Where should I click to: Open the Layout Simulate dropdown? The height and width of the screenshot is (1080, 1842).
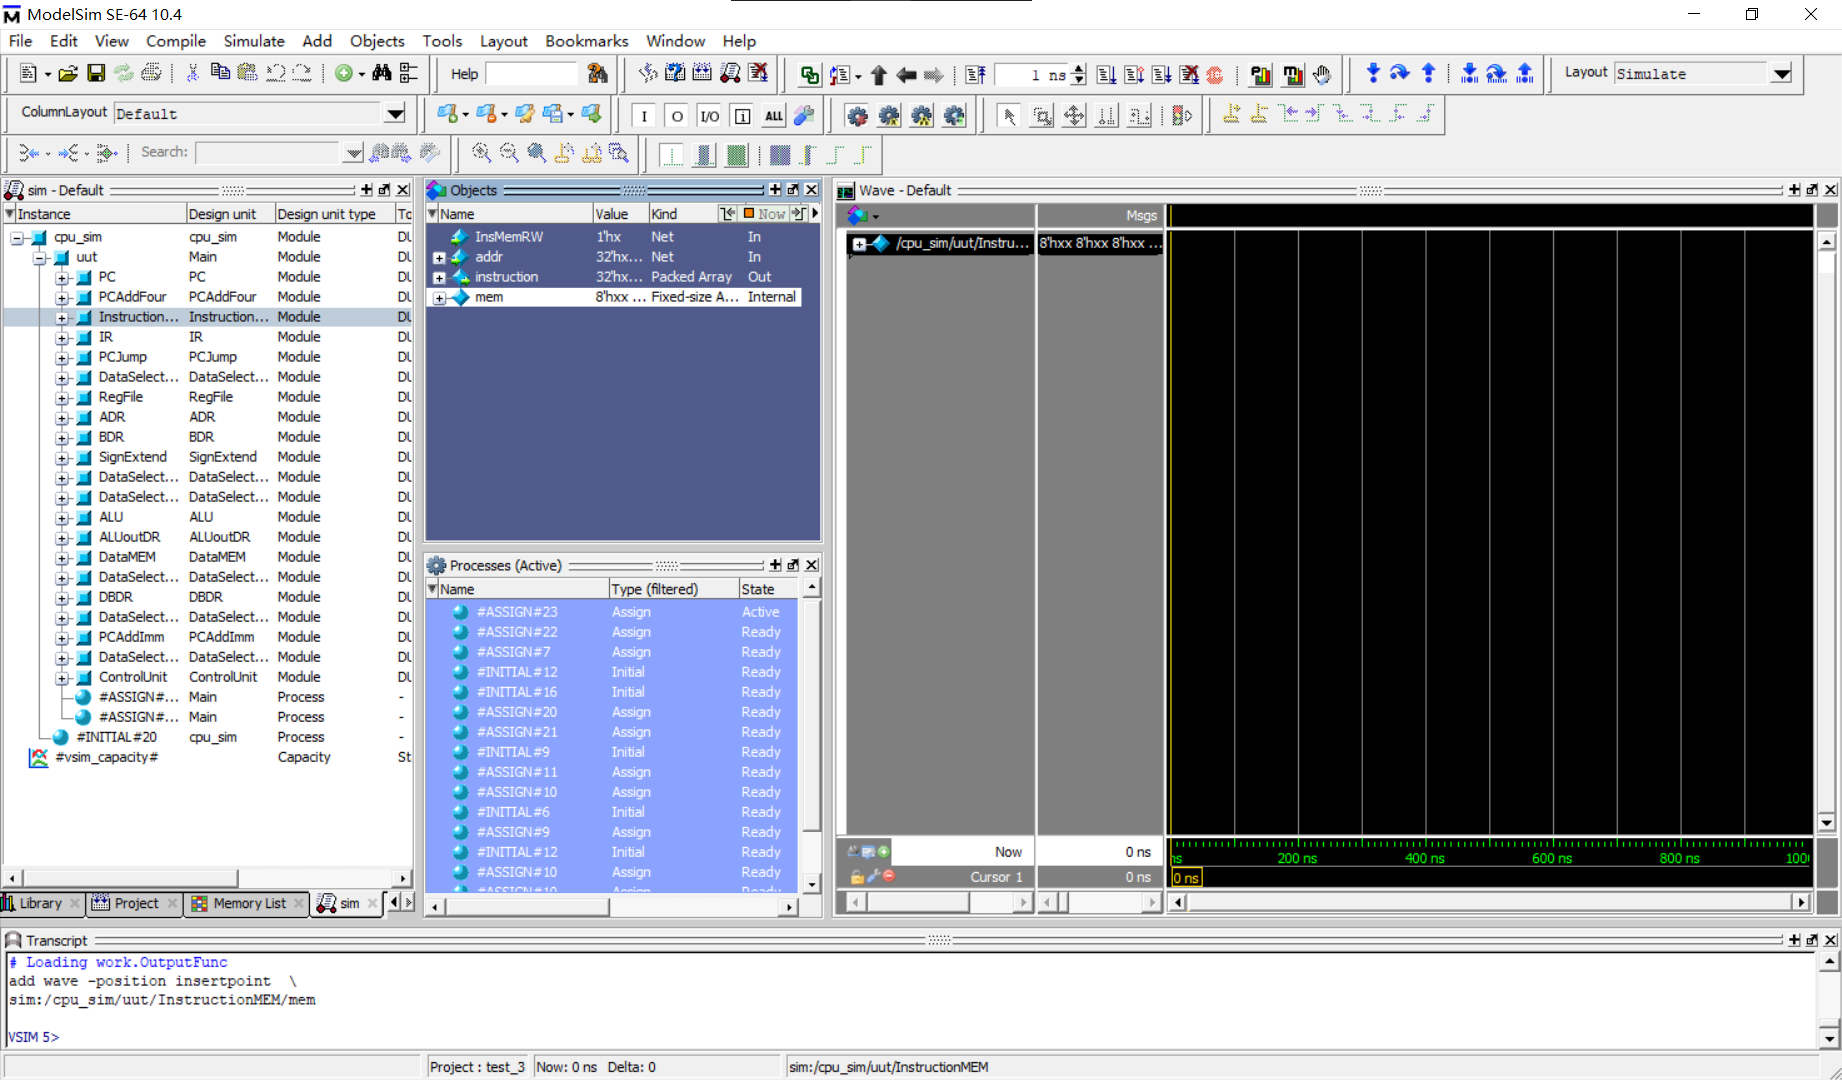coord(1782,74)
